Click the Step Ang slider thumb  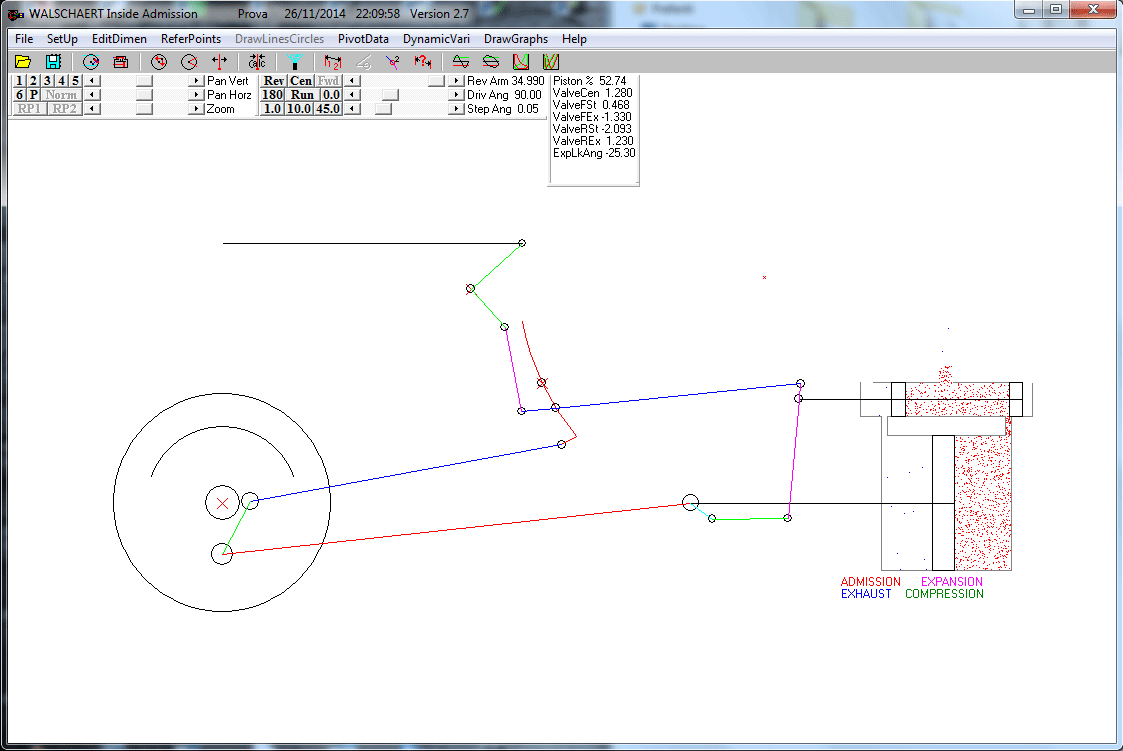coord(384,109)
